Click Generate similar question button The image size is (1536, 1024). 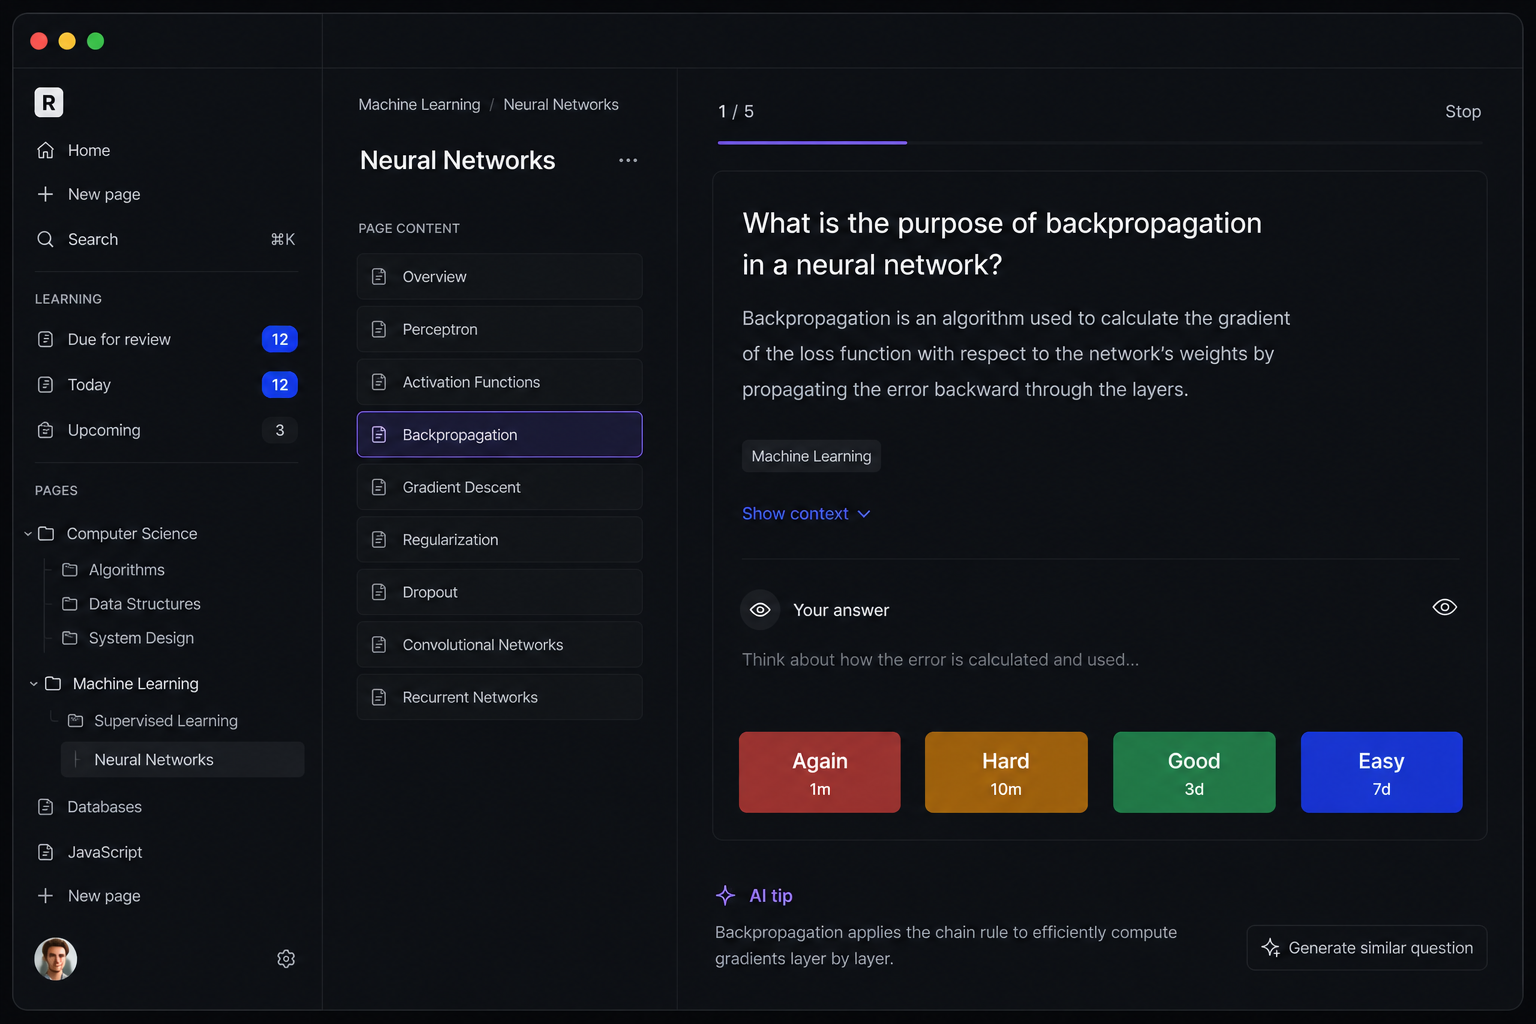(x=1367, y=948)
